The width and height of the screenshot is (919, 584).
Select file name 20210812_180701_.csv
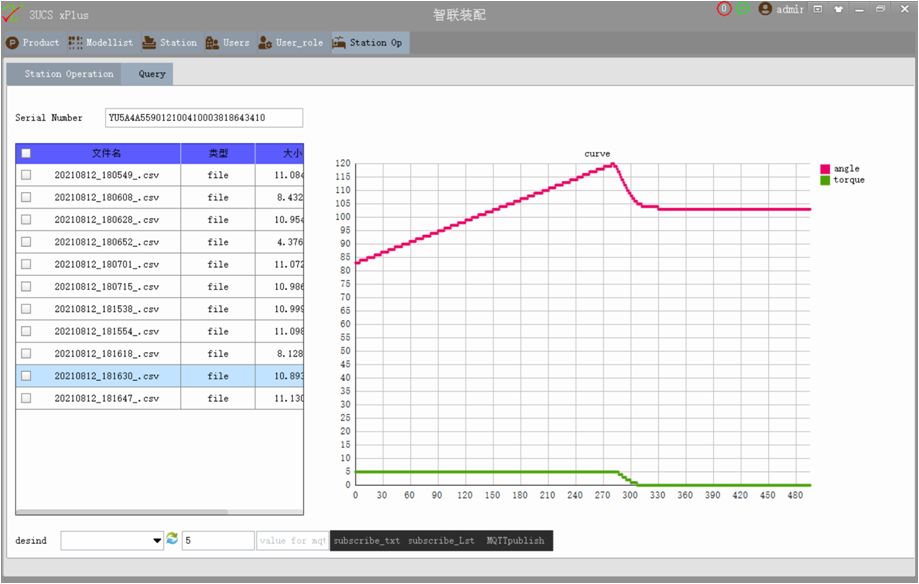pyautogui.click(x=107, y=264)
